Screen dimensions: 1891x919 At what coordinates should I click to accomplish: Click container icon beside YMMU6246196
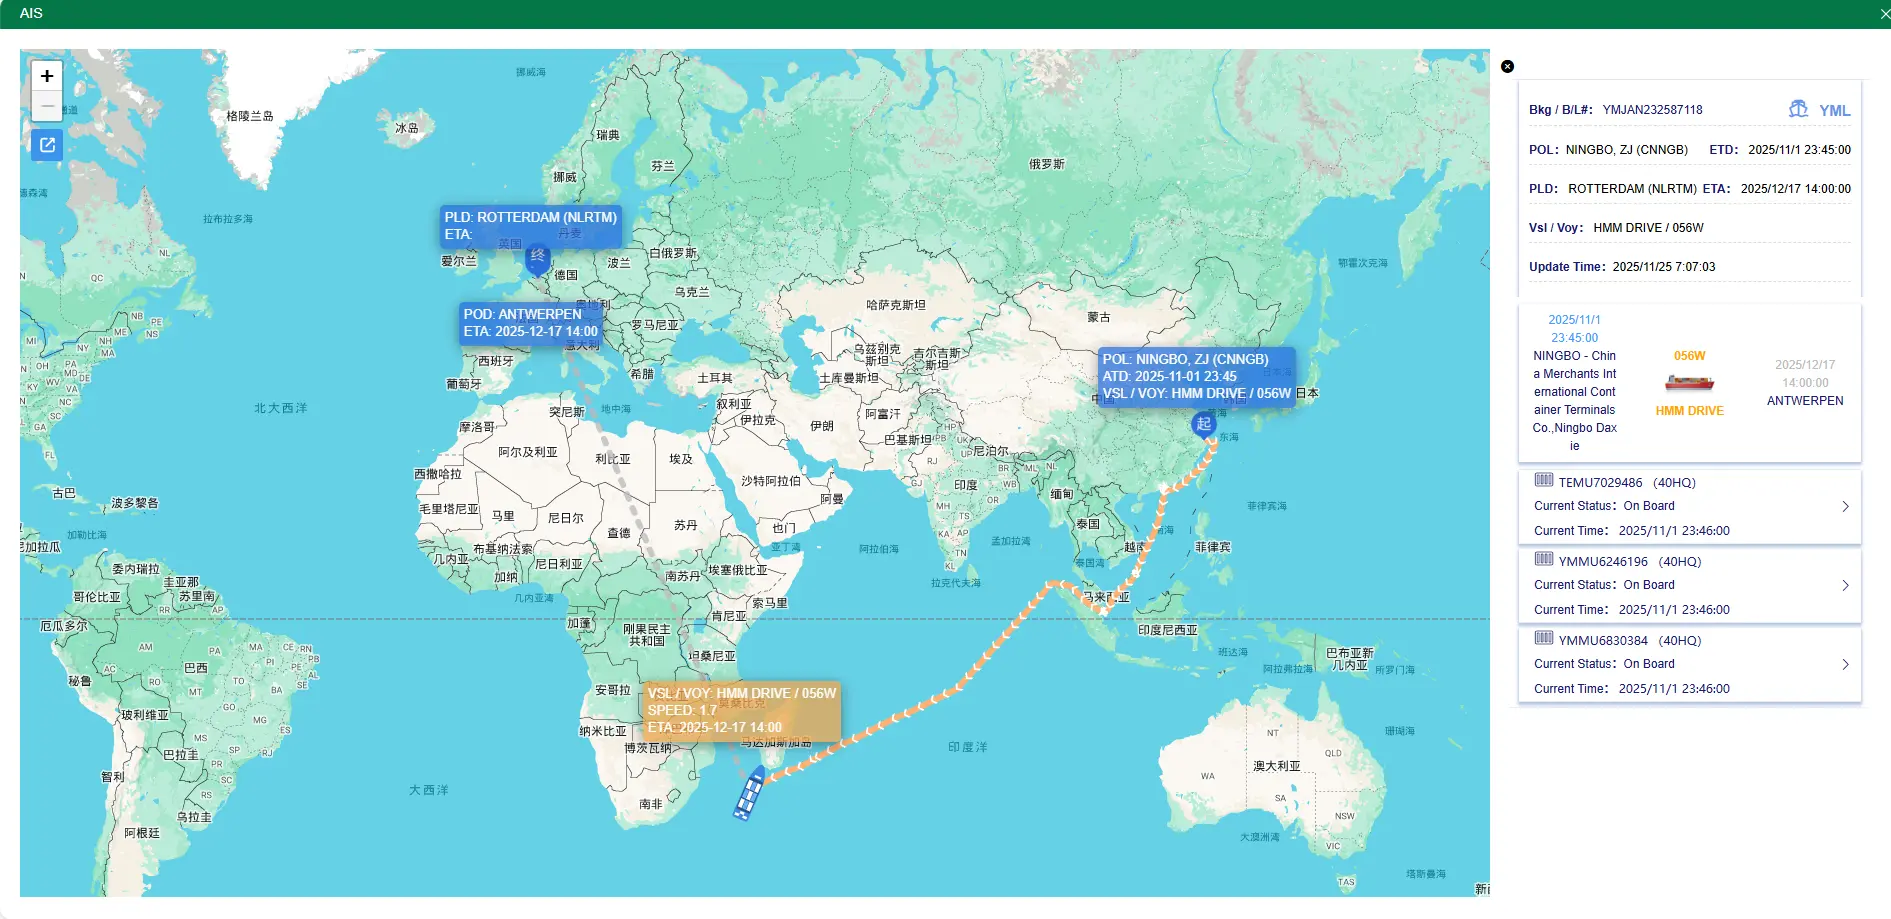point(1544,559)
